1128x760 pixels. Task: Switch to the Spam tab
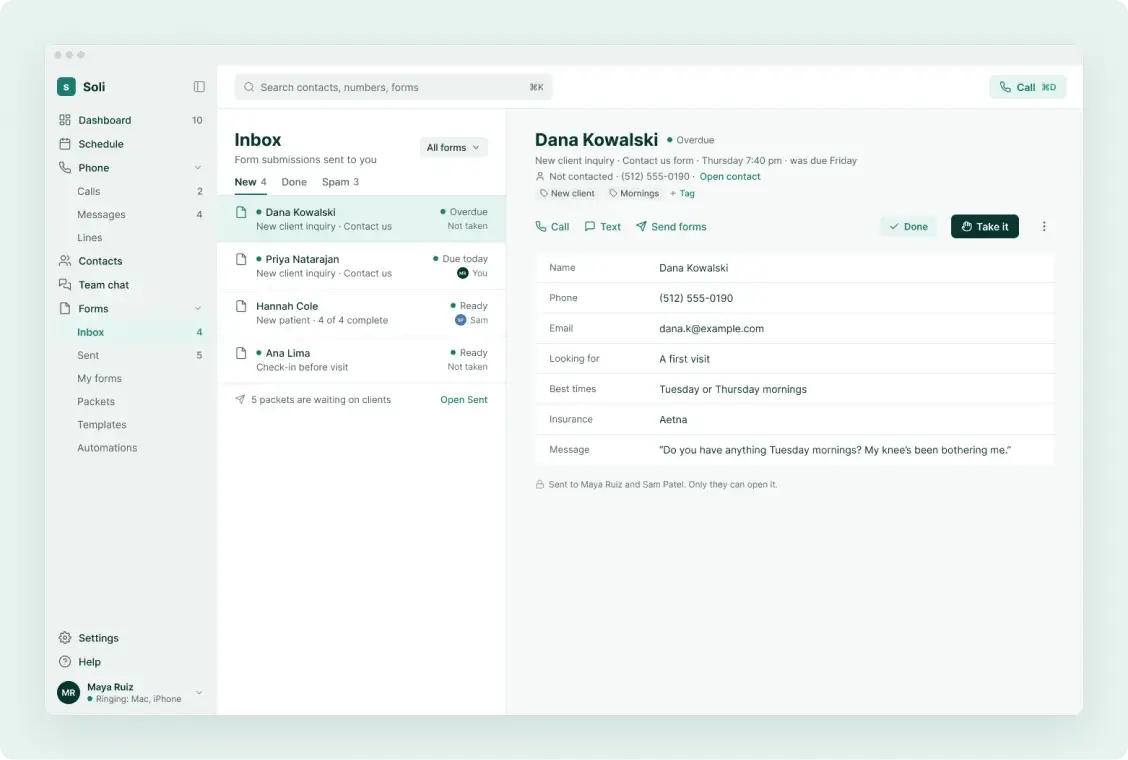[x=340, y=182]
